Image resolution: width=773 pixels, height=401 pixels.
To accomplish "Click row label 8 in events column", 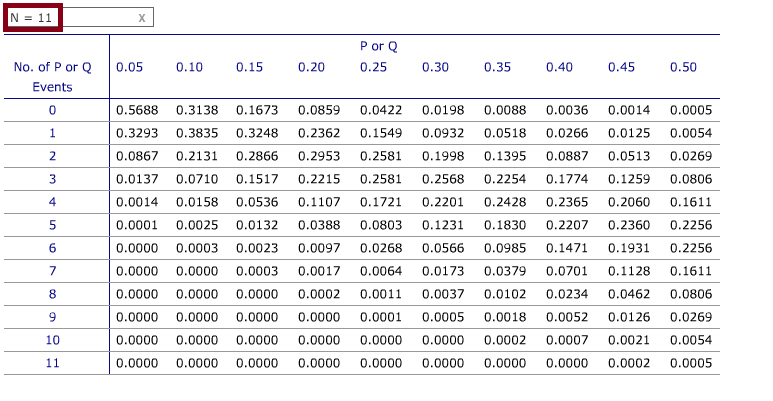I will (52, 294).
